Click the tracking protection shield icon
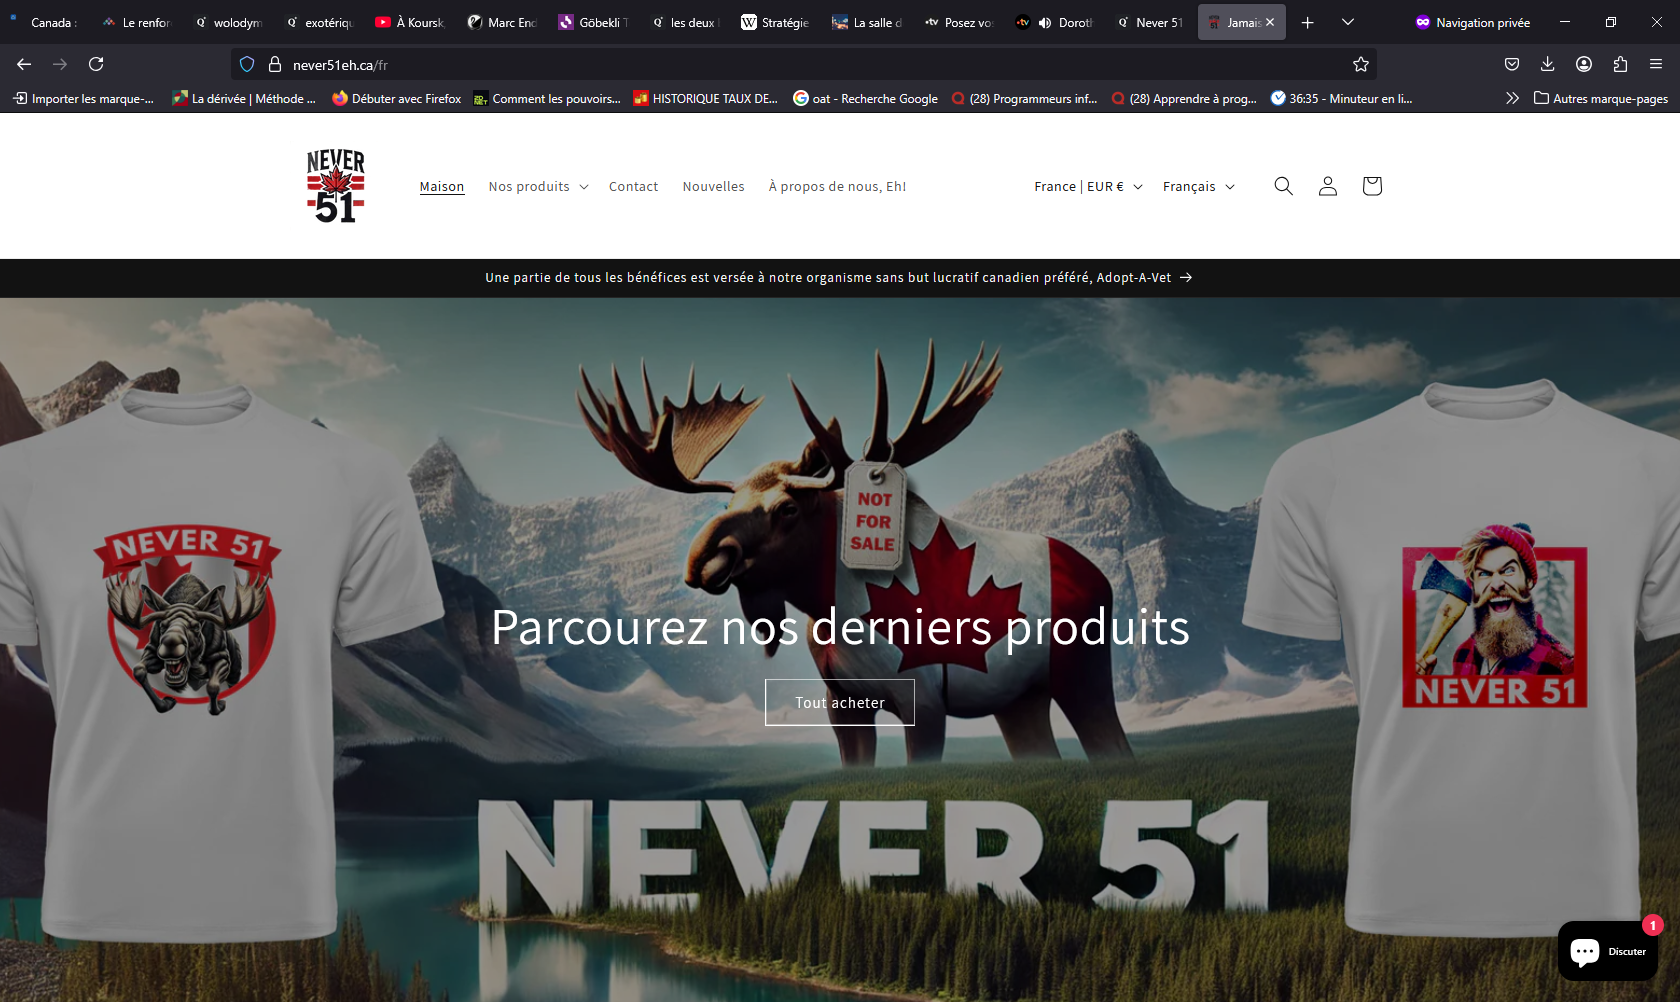1680x1002 pixels. pyautogui.click(x=247, y=64)
